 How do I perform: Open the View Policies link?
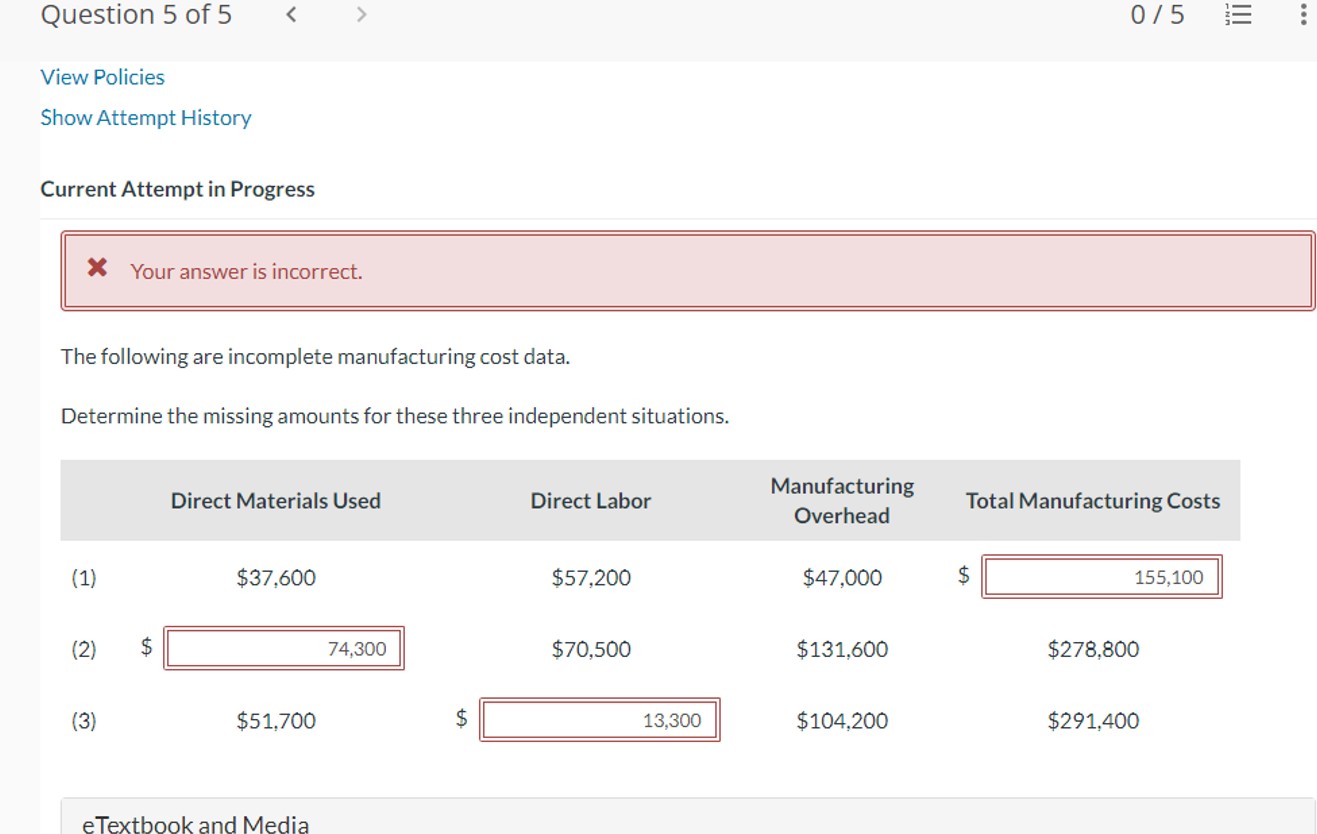click(101, 77)
